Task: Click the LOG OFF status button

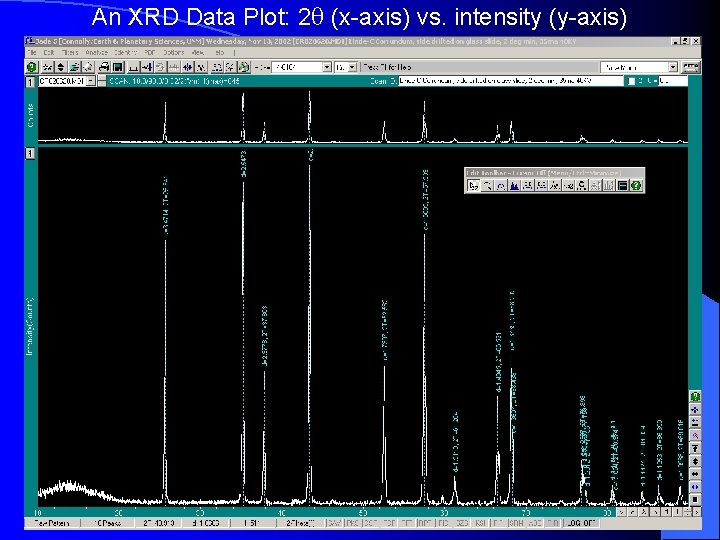Action: tap(582, 523)
